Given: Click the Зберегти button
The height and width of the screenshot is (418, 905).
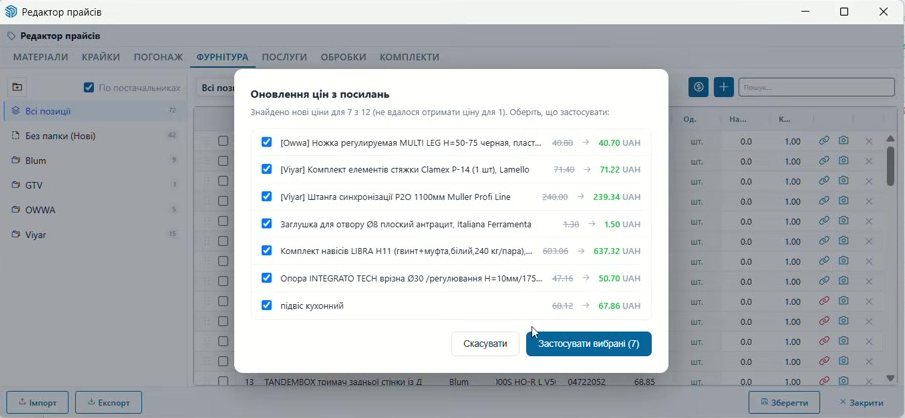Looking at the screenshot, I should 785,402.
